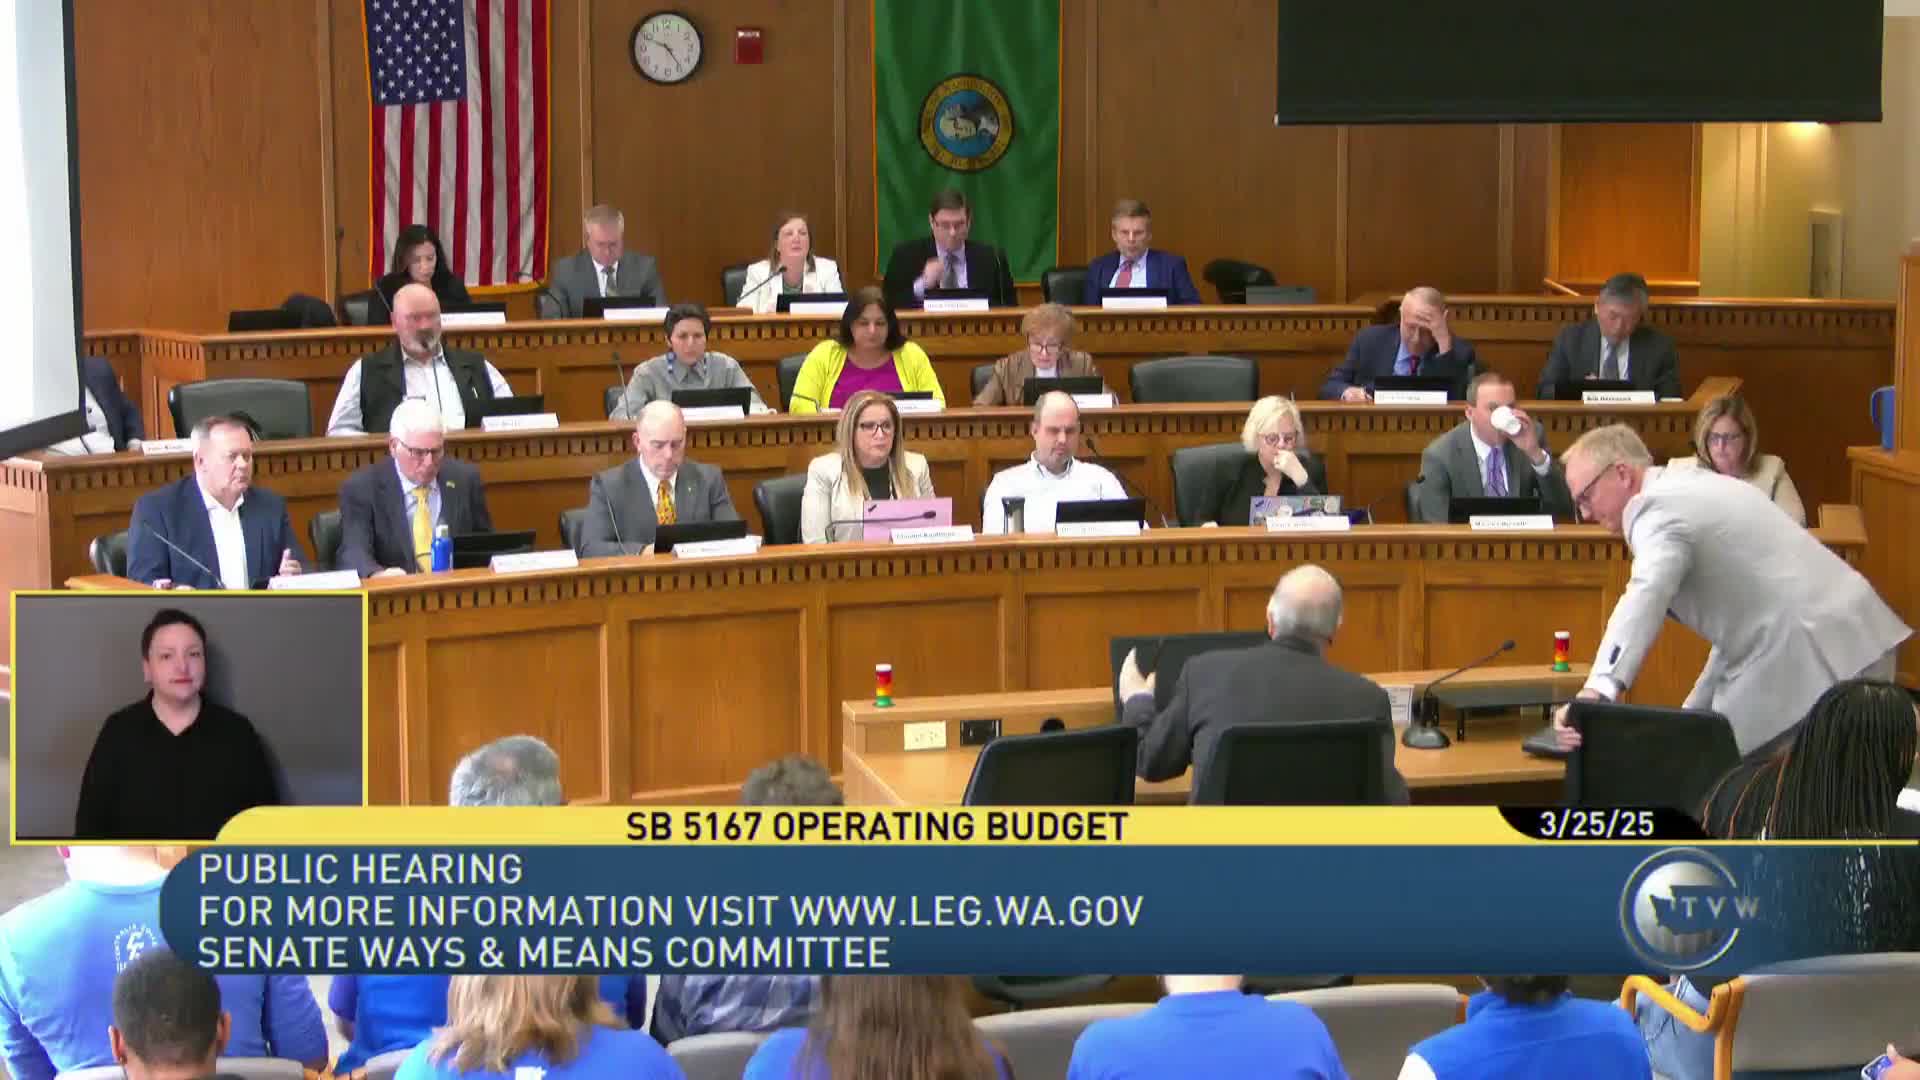Click the www.leg.wa.gov information line

670,911
